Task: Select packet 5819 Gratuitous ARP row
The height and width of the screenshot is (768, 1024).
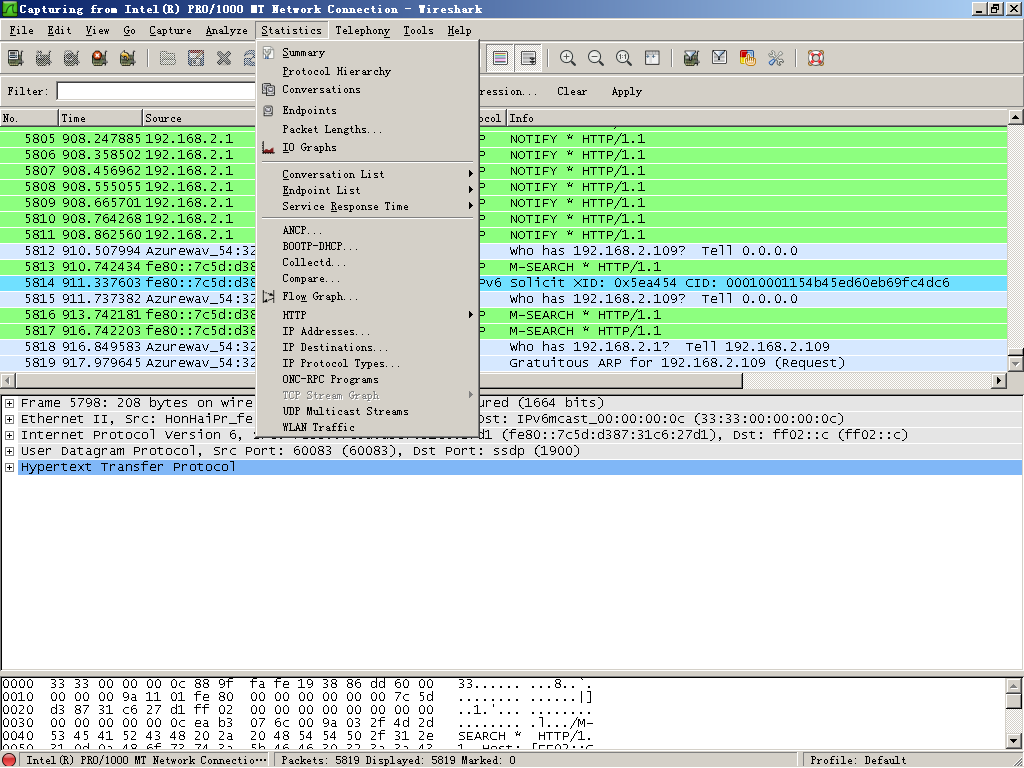Action: (x=504, y=363)
